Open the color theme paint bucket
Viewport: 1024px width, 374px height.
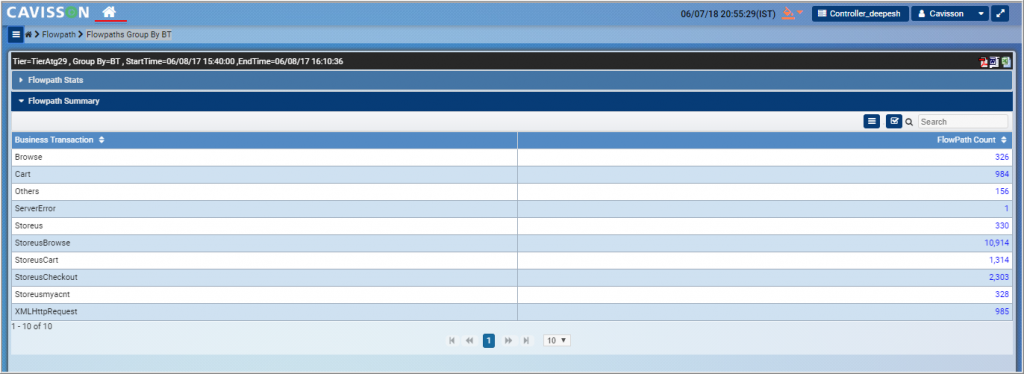[x=788, y=13]
